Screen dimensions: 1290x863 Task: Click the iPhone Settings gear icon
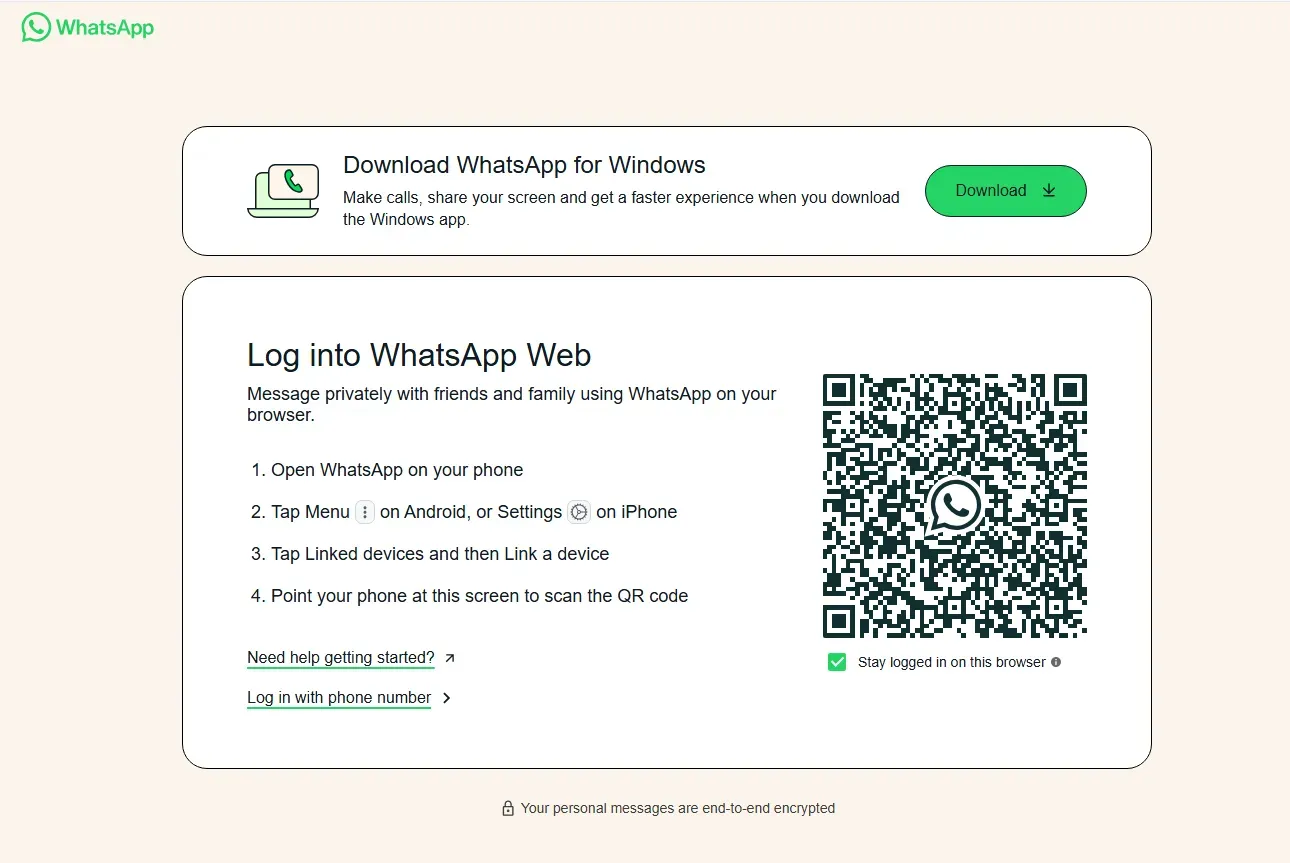point(579,512)
